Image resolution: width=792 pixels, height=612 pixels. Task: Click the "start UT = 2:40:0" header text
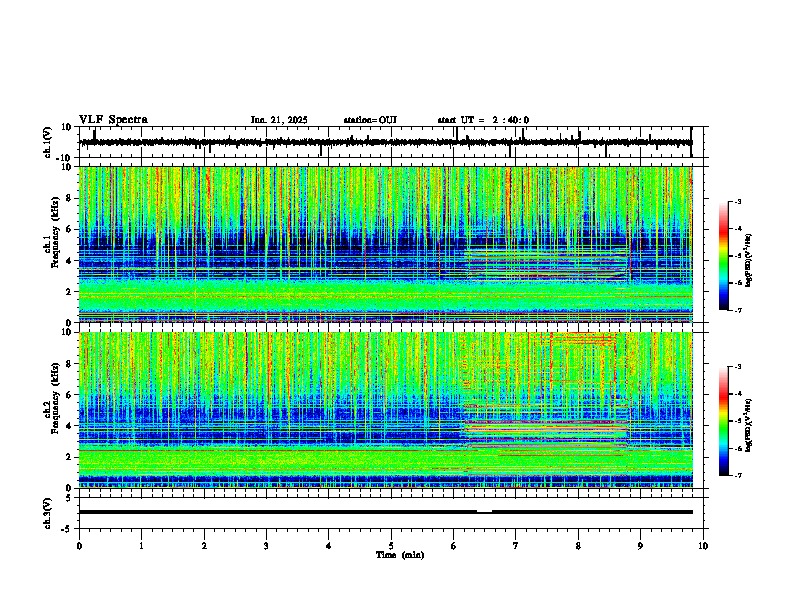[483, 120]
